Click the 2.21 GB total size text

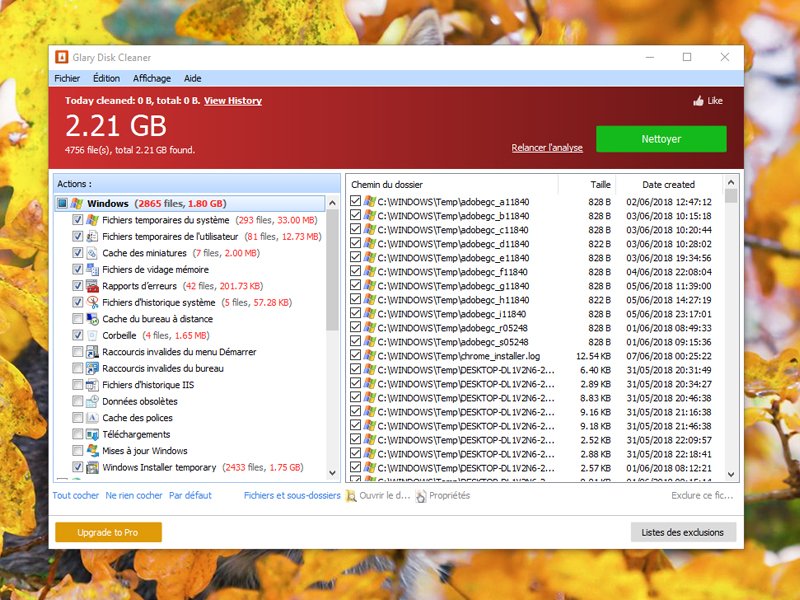pyautogui.click(x=116, y=126)
